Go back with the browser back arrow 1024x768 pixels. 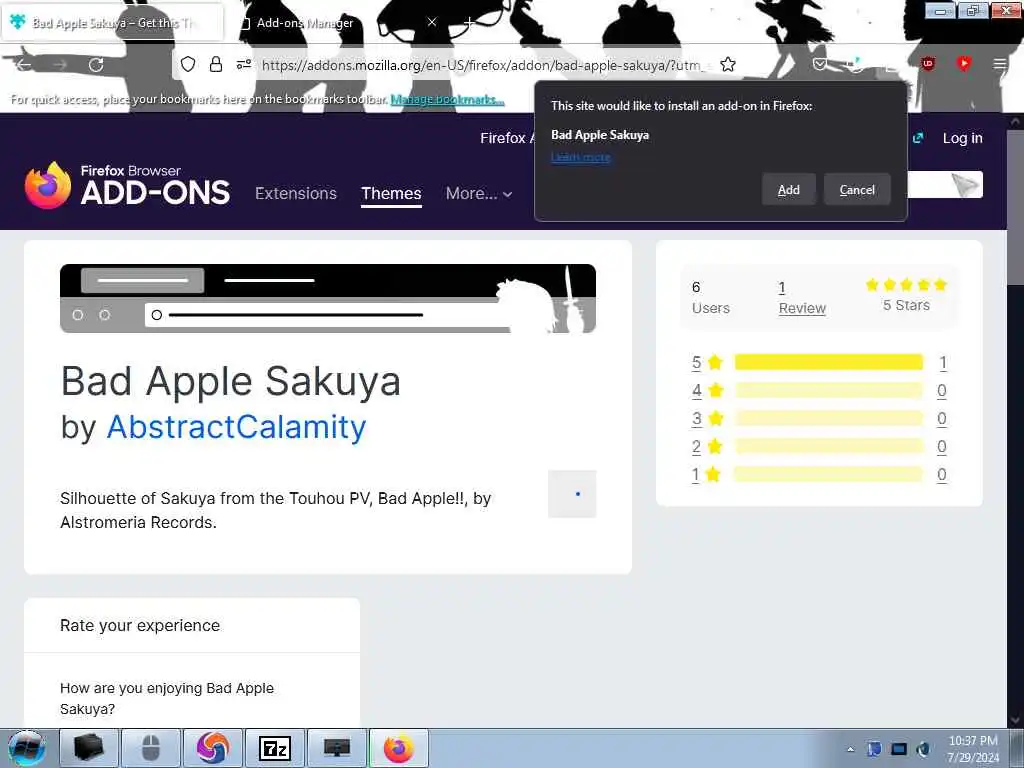[x=23, y=65]
